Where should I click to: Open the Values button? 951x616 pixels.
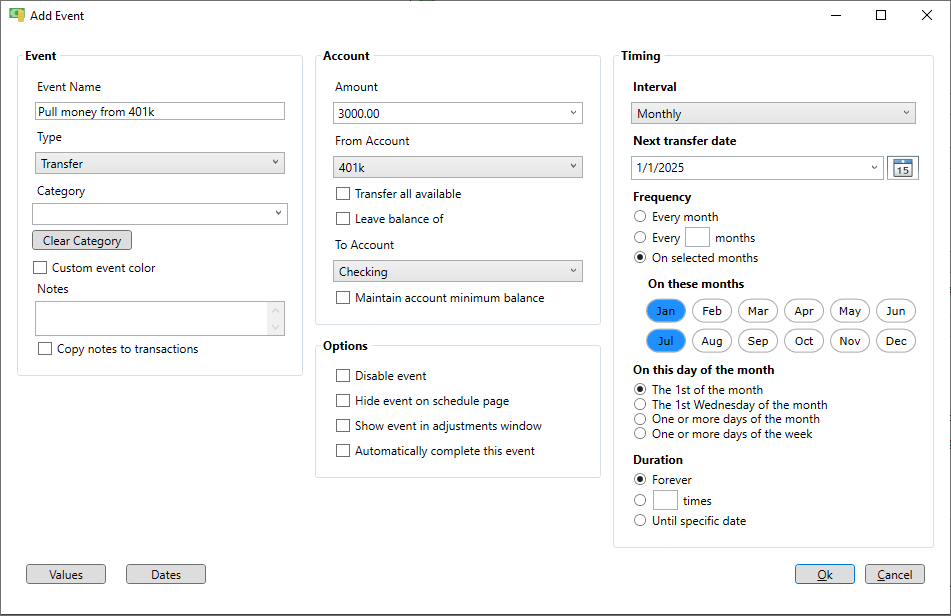click(66, 575)
